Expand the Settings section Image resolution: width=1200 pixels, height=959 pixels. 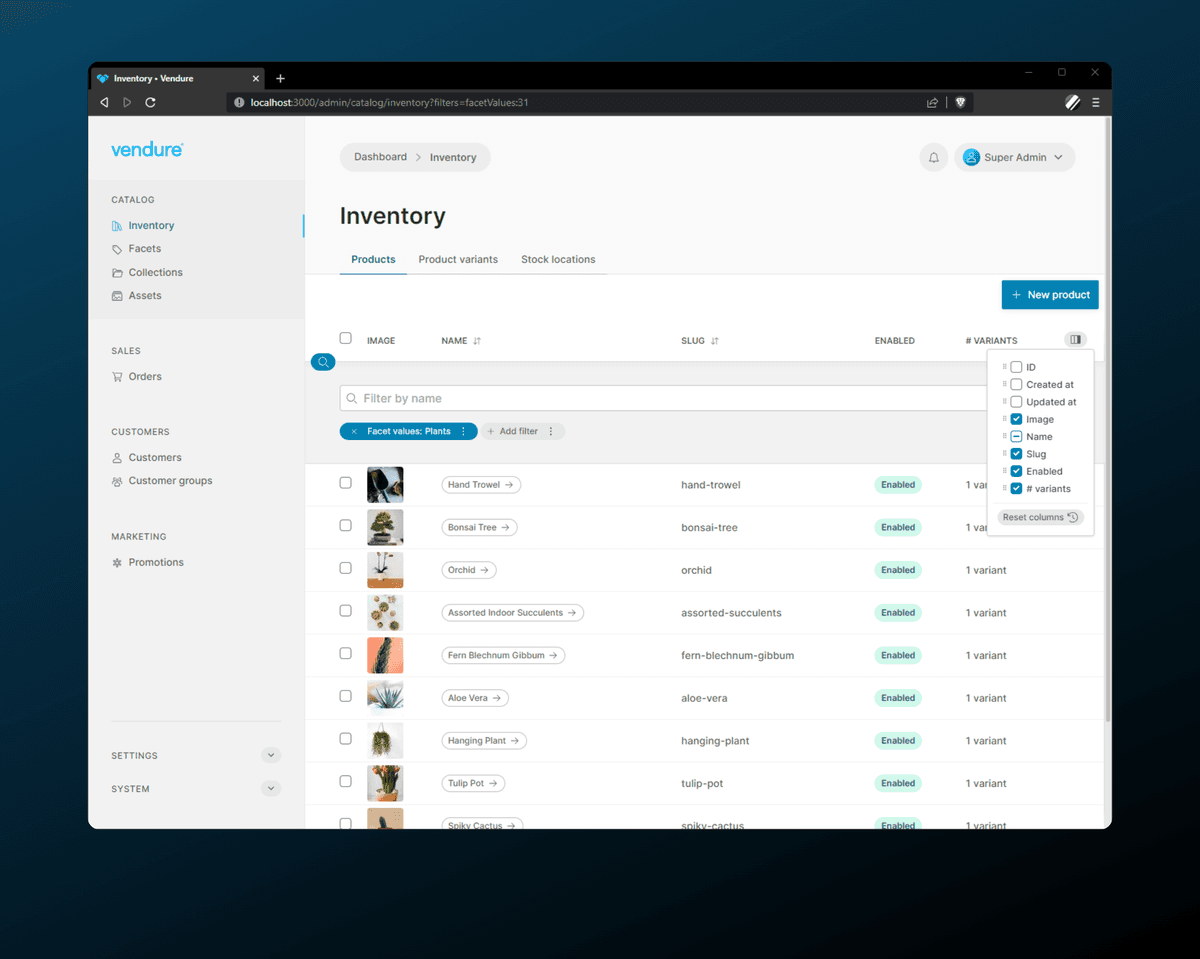271,756
